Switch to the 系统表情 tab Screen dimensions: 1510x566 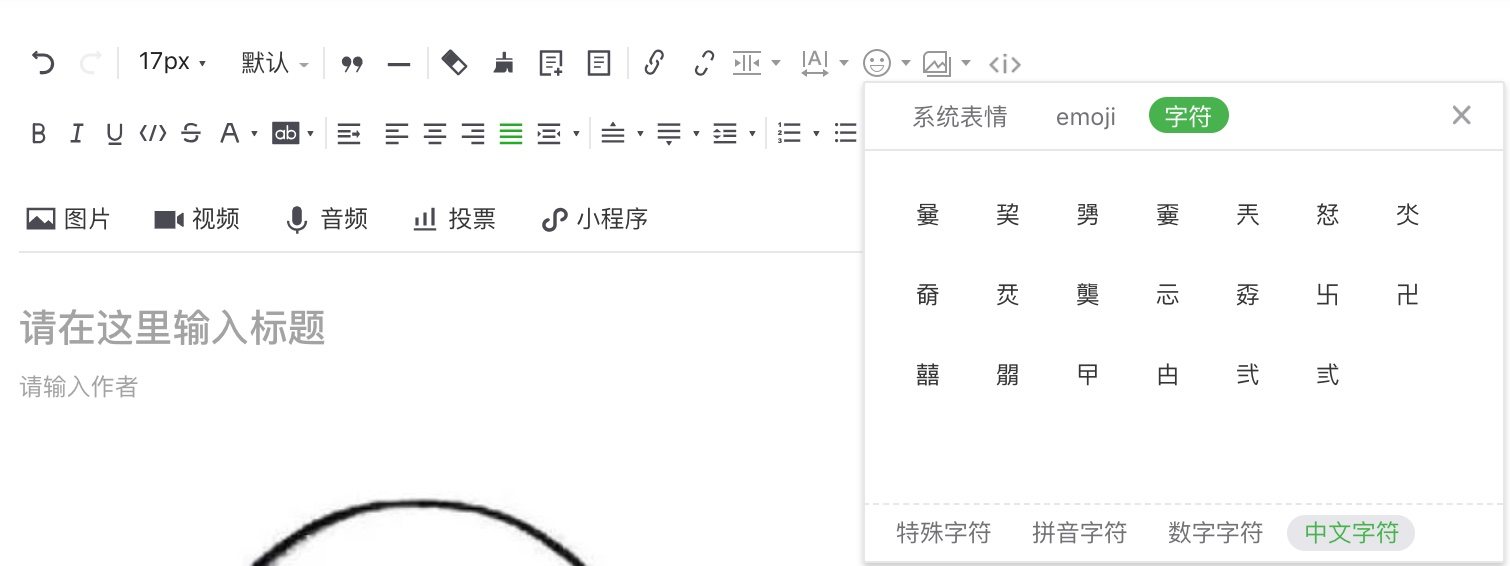tap(959, 117)
